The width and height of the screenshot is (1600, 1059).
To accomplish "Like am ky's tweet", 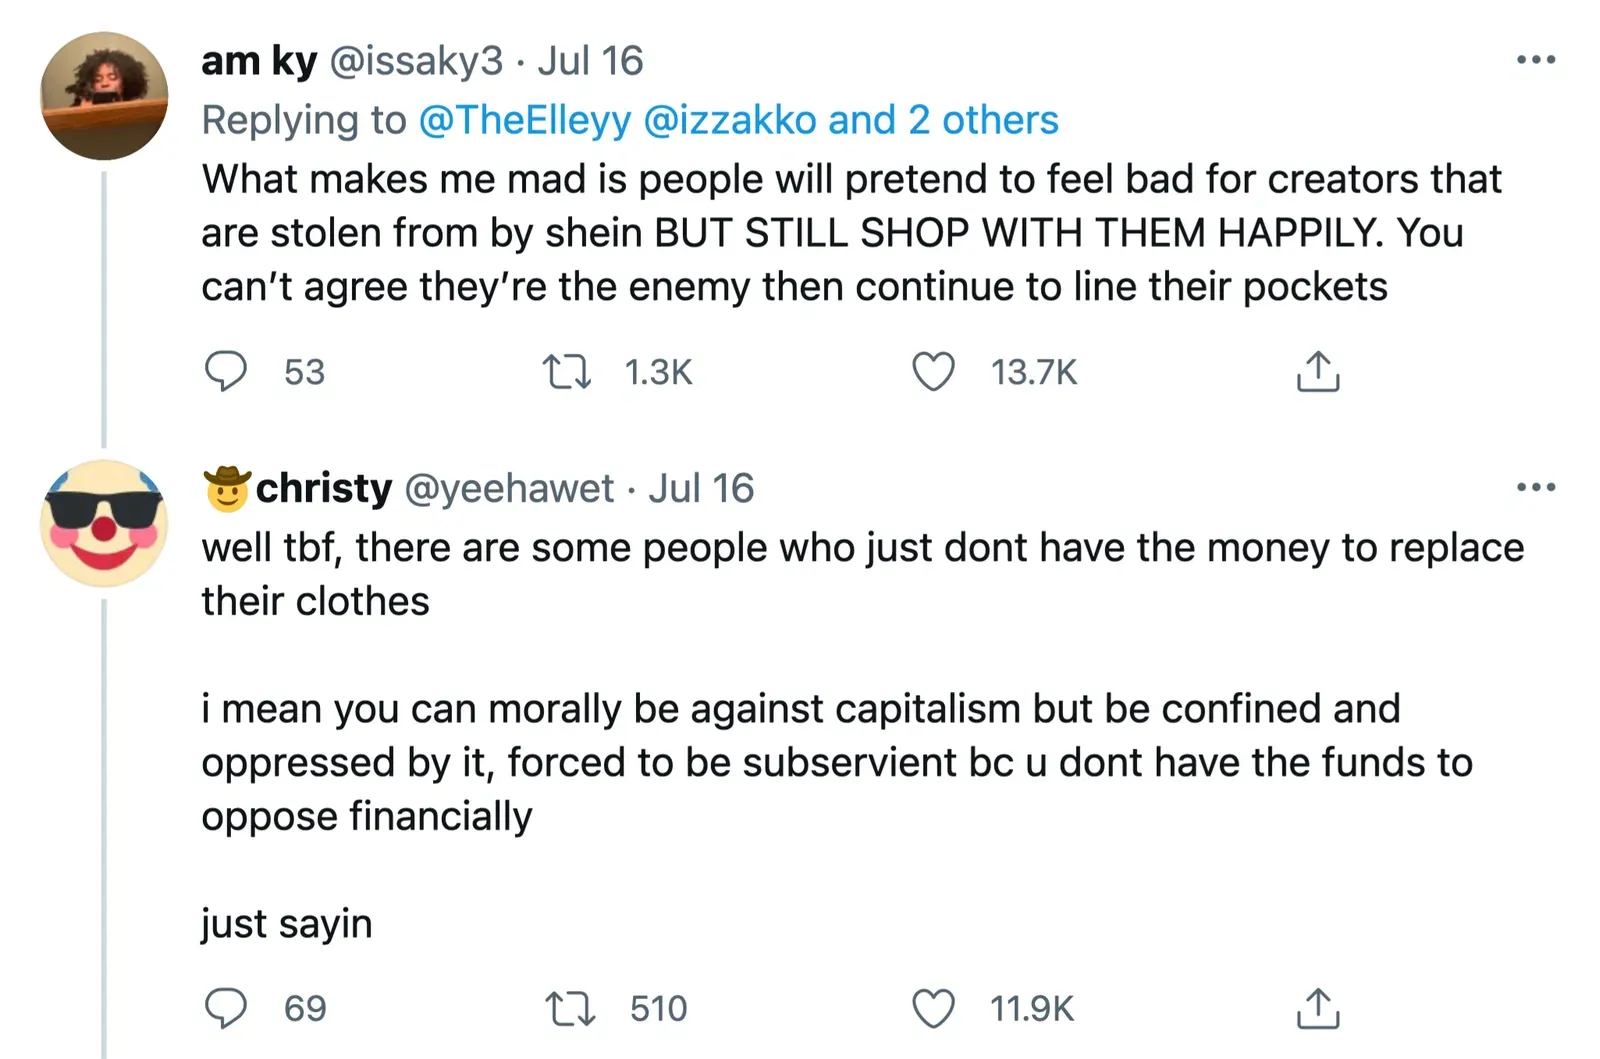I will (933, 372).
